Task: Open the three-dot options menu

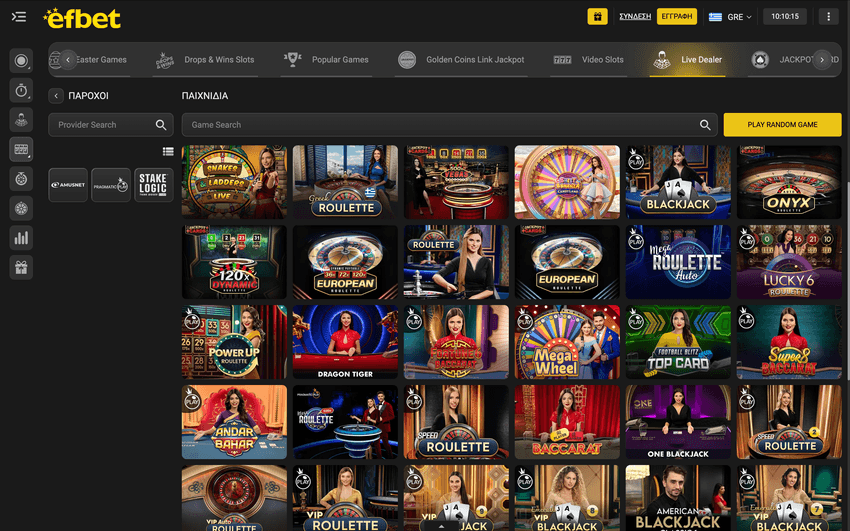Action: (828, 16)
